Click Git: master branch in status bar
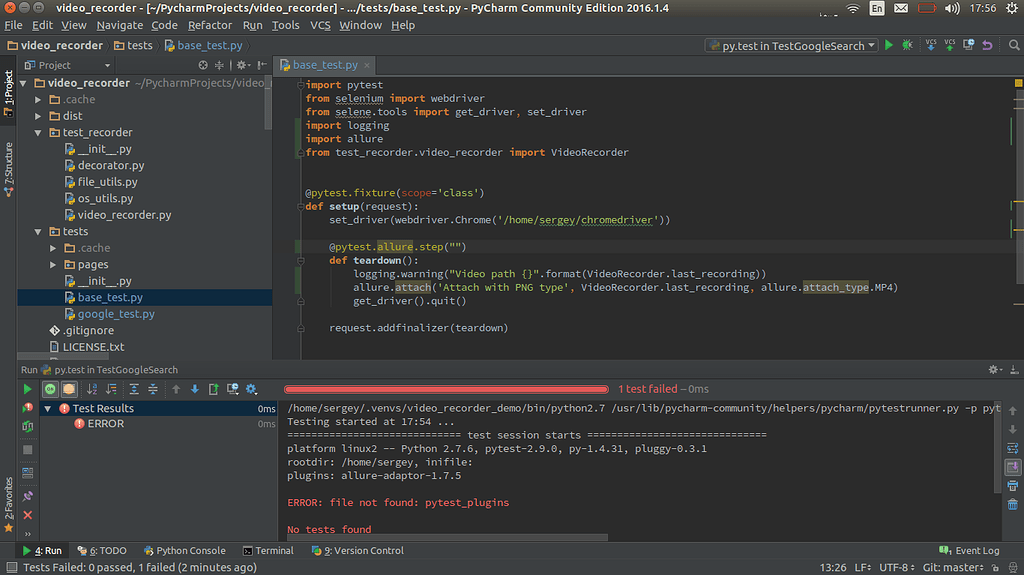 953,567
